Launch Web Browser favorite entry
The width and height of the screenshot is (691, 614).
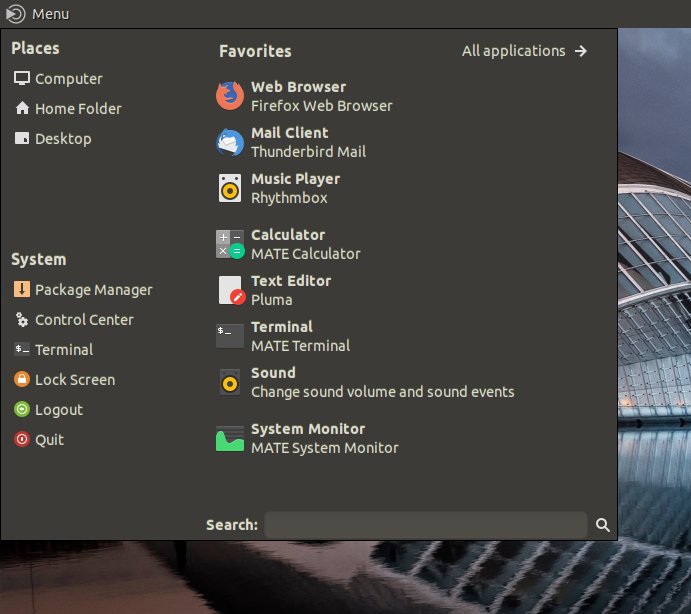coord(304,96)
